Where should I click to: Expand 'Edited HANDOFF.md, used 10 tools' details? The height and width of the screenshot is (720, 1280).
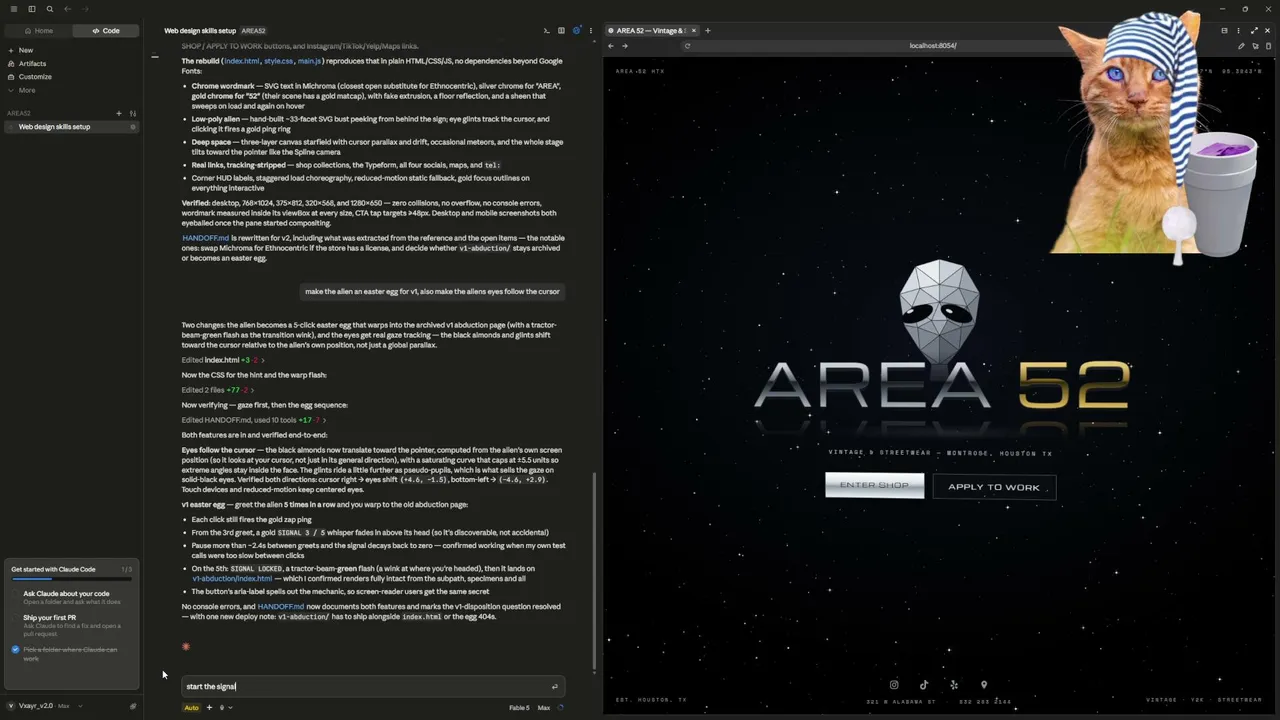coord(253,420)
